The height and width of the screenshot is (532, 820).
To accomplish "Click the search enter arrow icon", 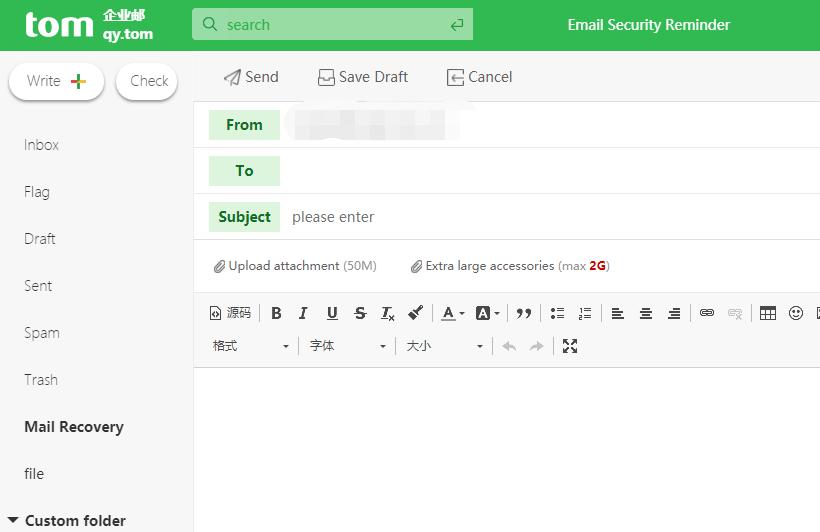I will coord(457,25).
